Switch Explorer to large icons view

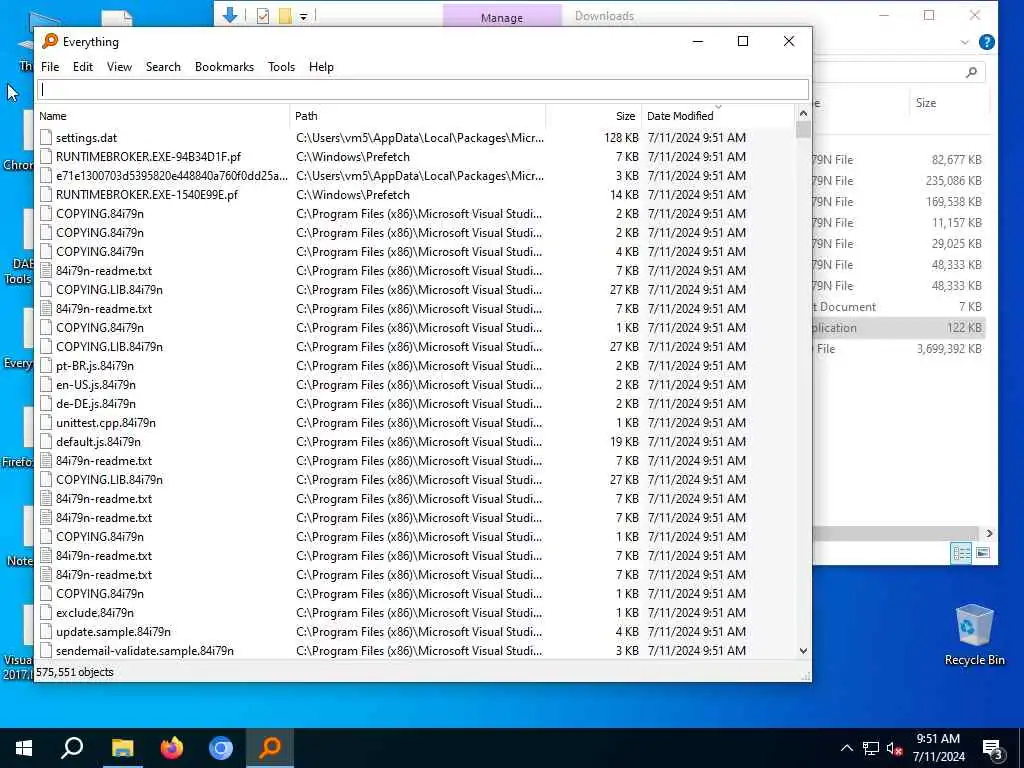pos(982,553)
